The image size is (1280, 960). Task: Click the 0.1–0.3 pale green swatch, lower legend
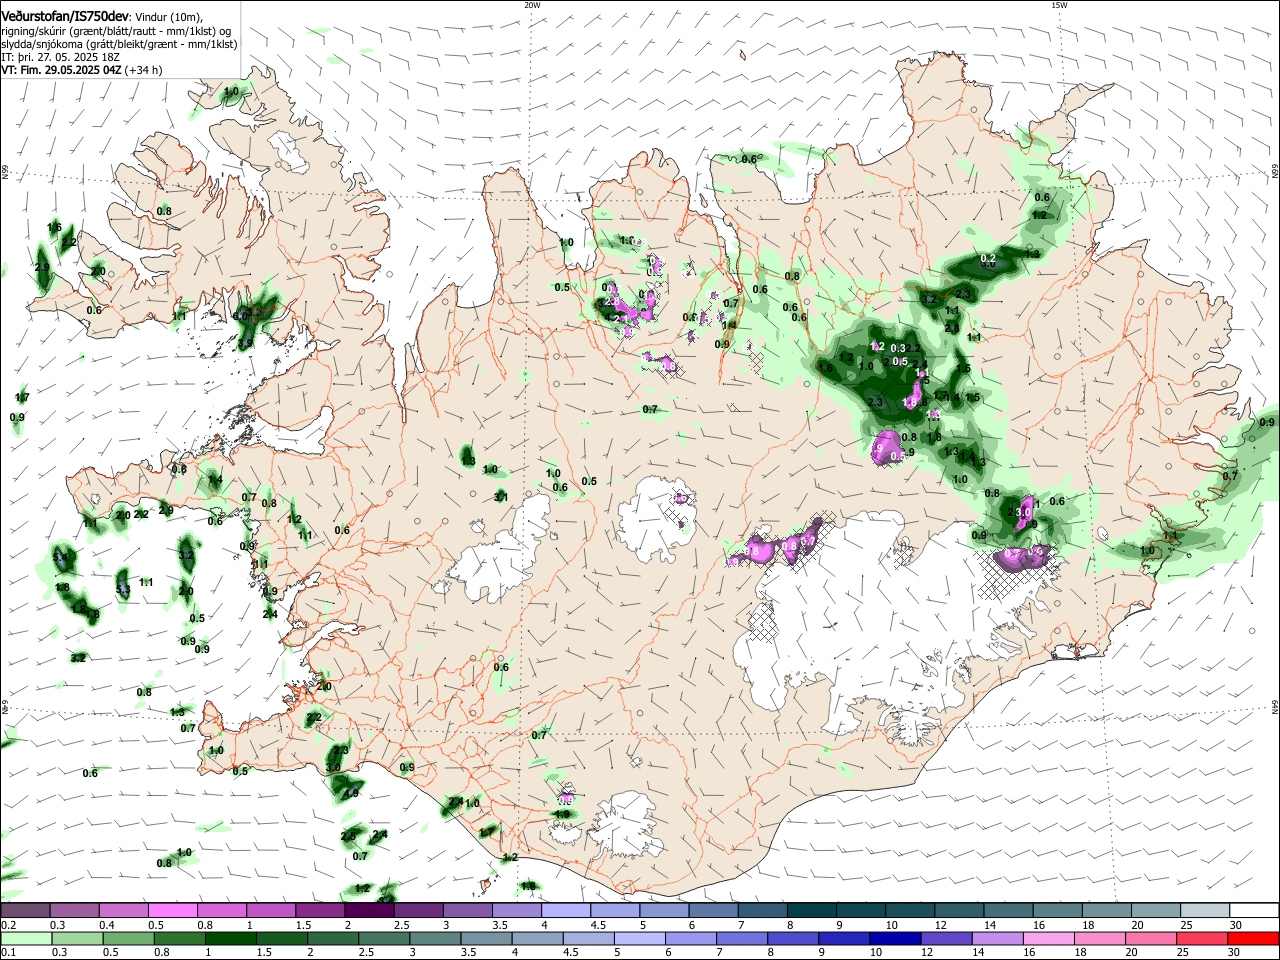pos(25,939)
